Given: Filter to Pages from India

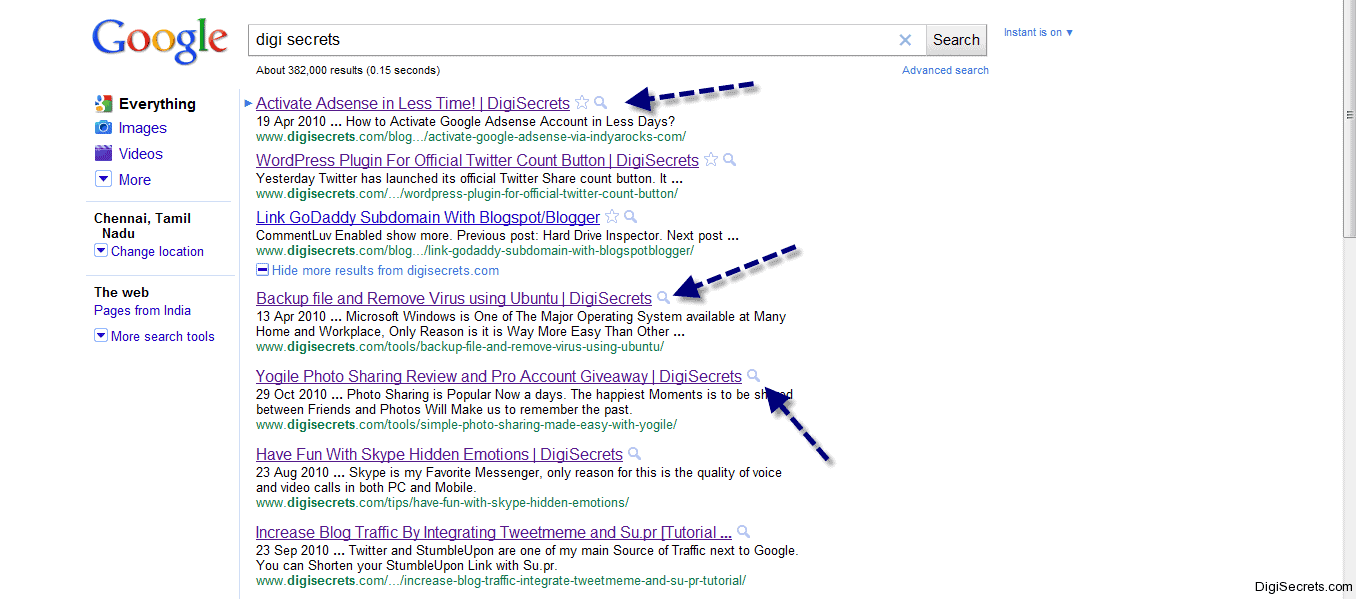Looking at the screenshot, I should 142,311.
